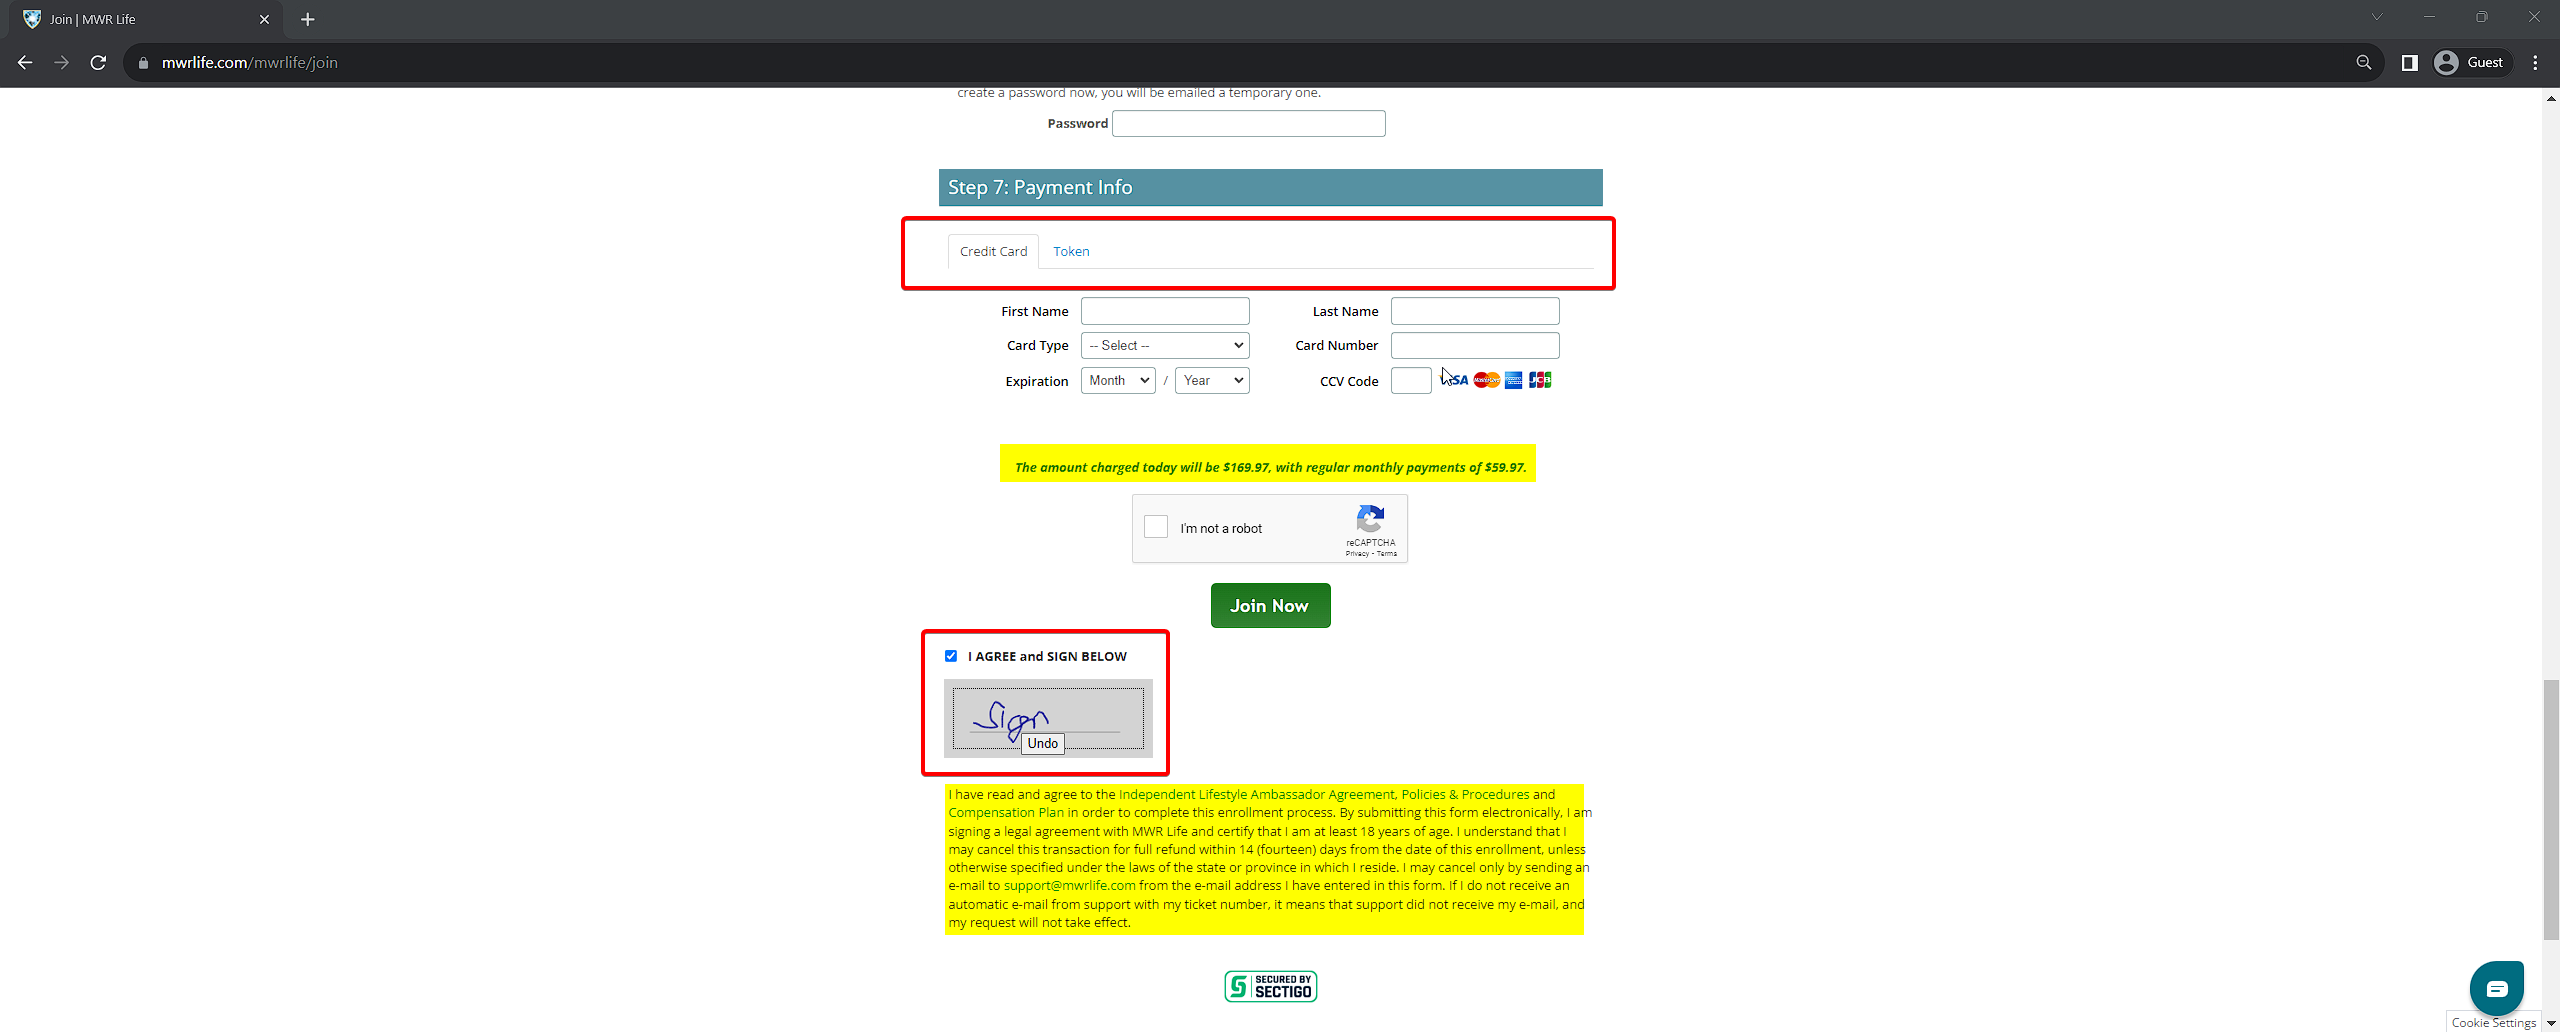Image resolution: width=2560 pixels, height=1032 pixels.
Task: Toggle the browser side panel
Action: (2410, 62)
